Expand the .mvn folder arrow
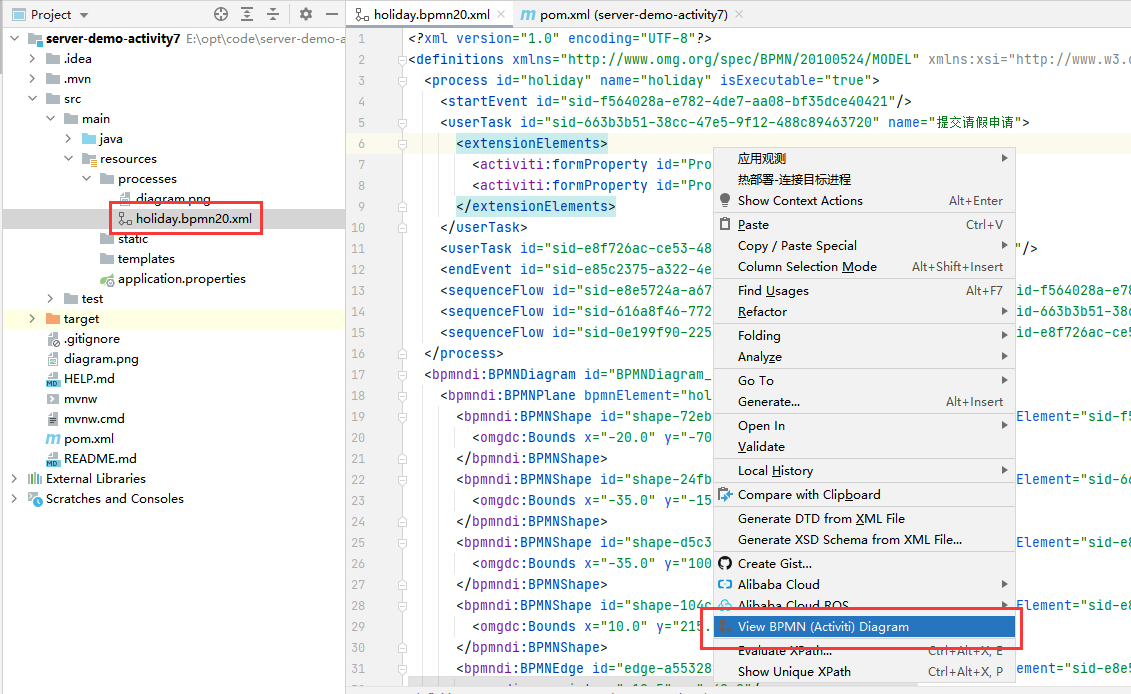 [32, 79]
